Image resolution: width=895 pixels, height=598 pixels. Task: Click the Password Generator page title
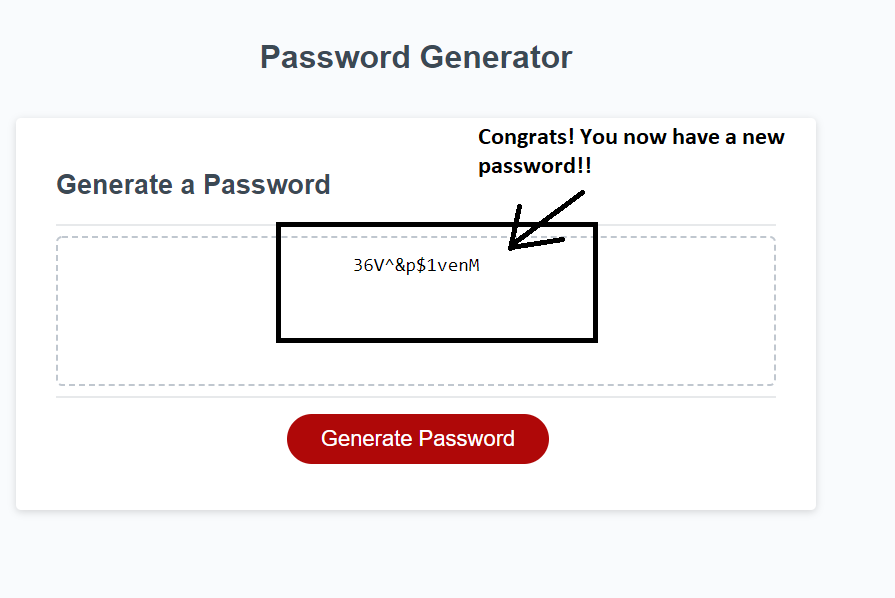tap(415, 57)
